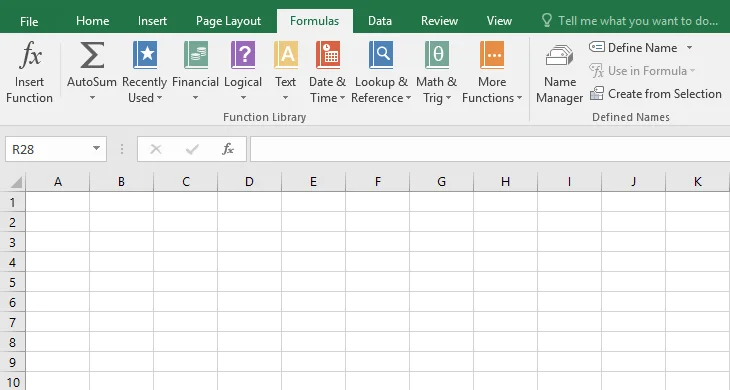This screenshot has height=390, width=730.
Task: Click the AutoSum sigma icon
Action: pyautogui.click(x=92, y=55)
